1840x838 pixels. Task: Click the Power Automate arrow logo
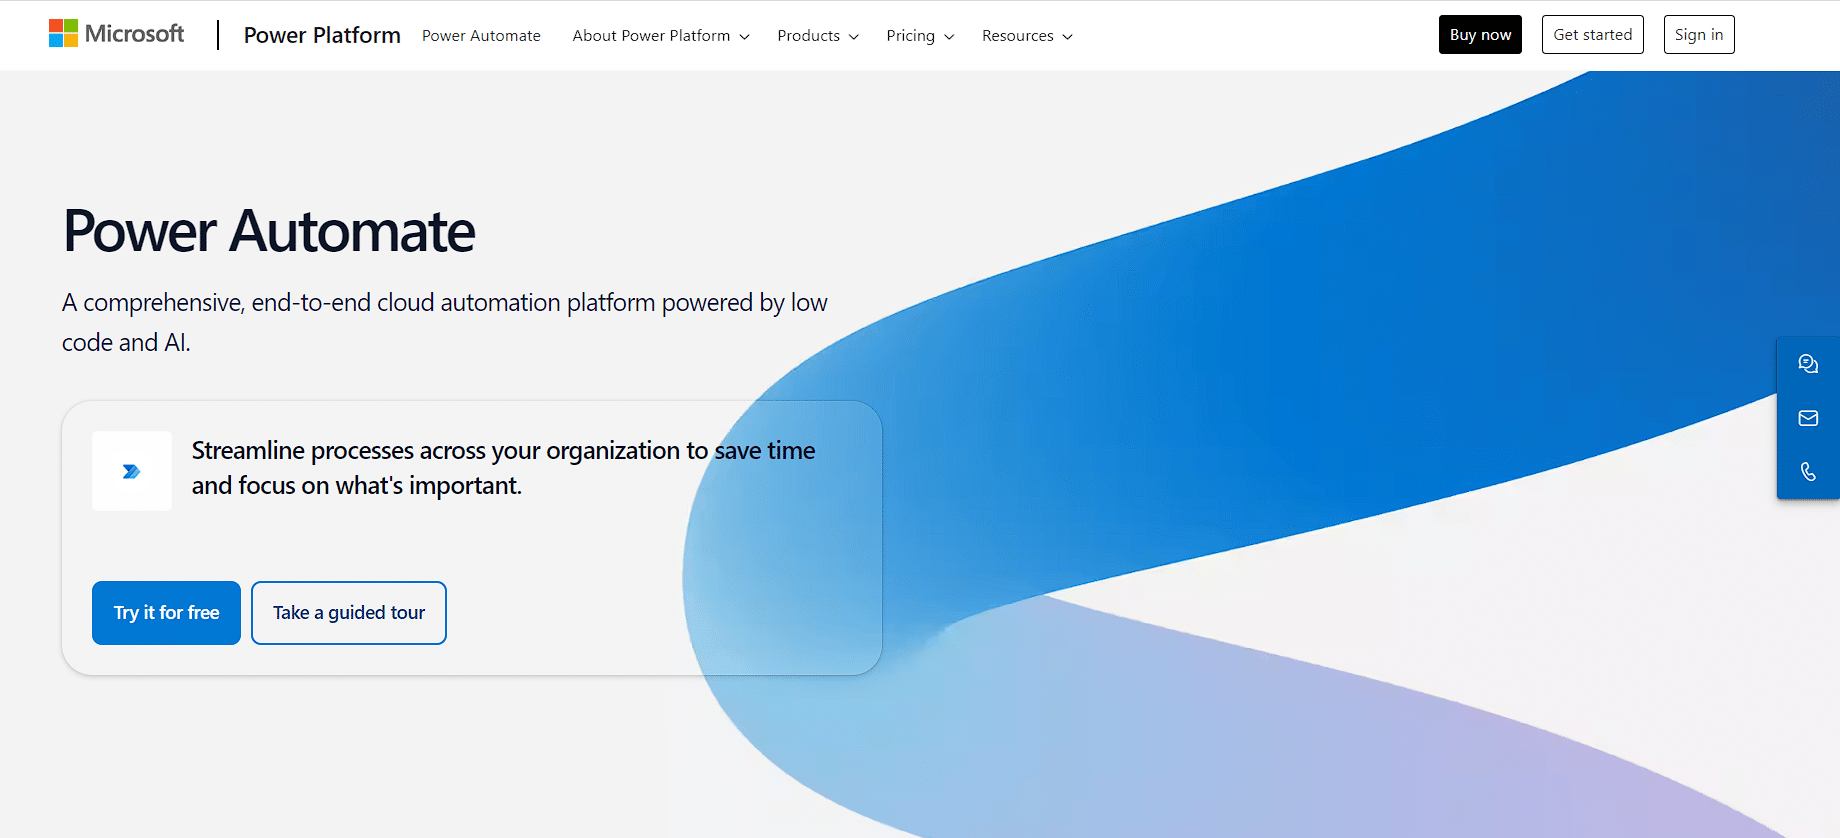click(x=132, y=471)
